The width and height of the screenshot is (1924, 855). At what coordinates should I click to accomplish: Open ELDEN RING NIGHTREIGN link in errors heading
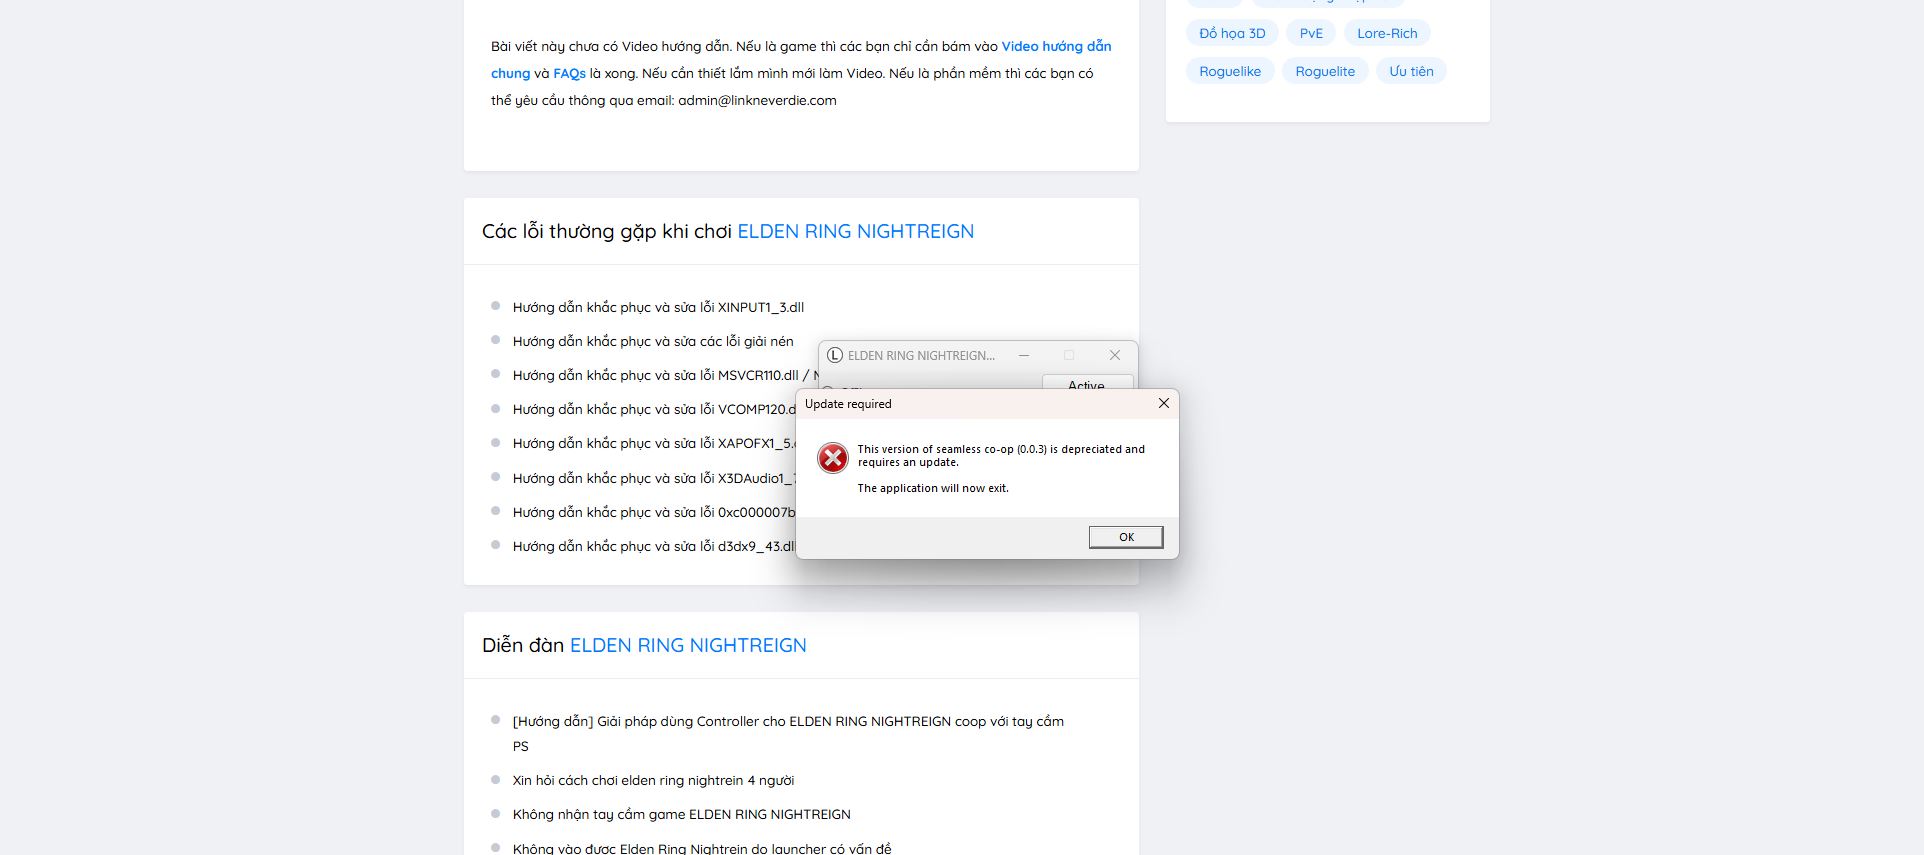pos(855,231)
